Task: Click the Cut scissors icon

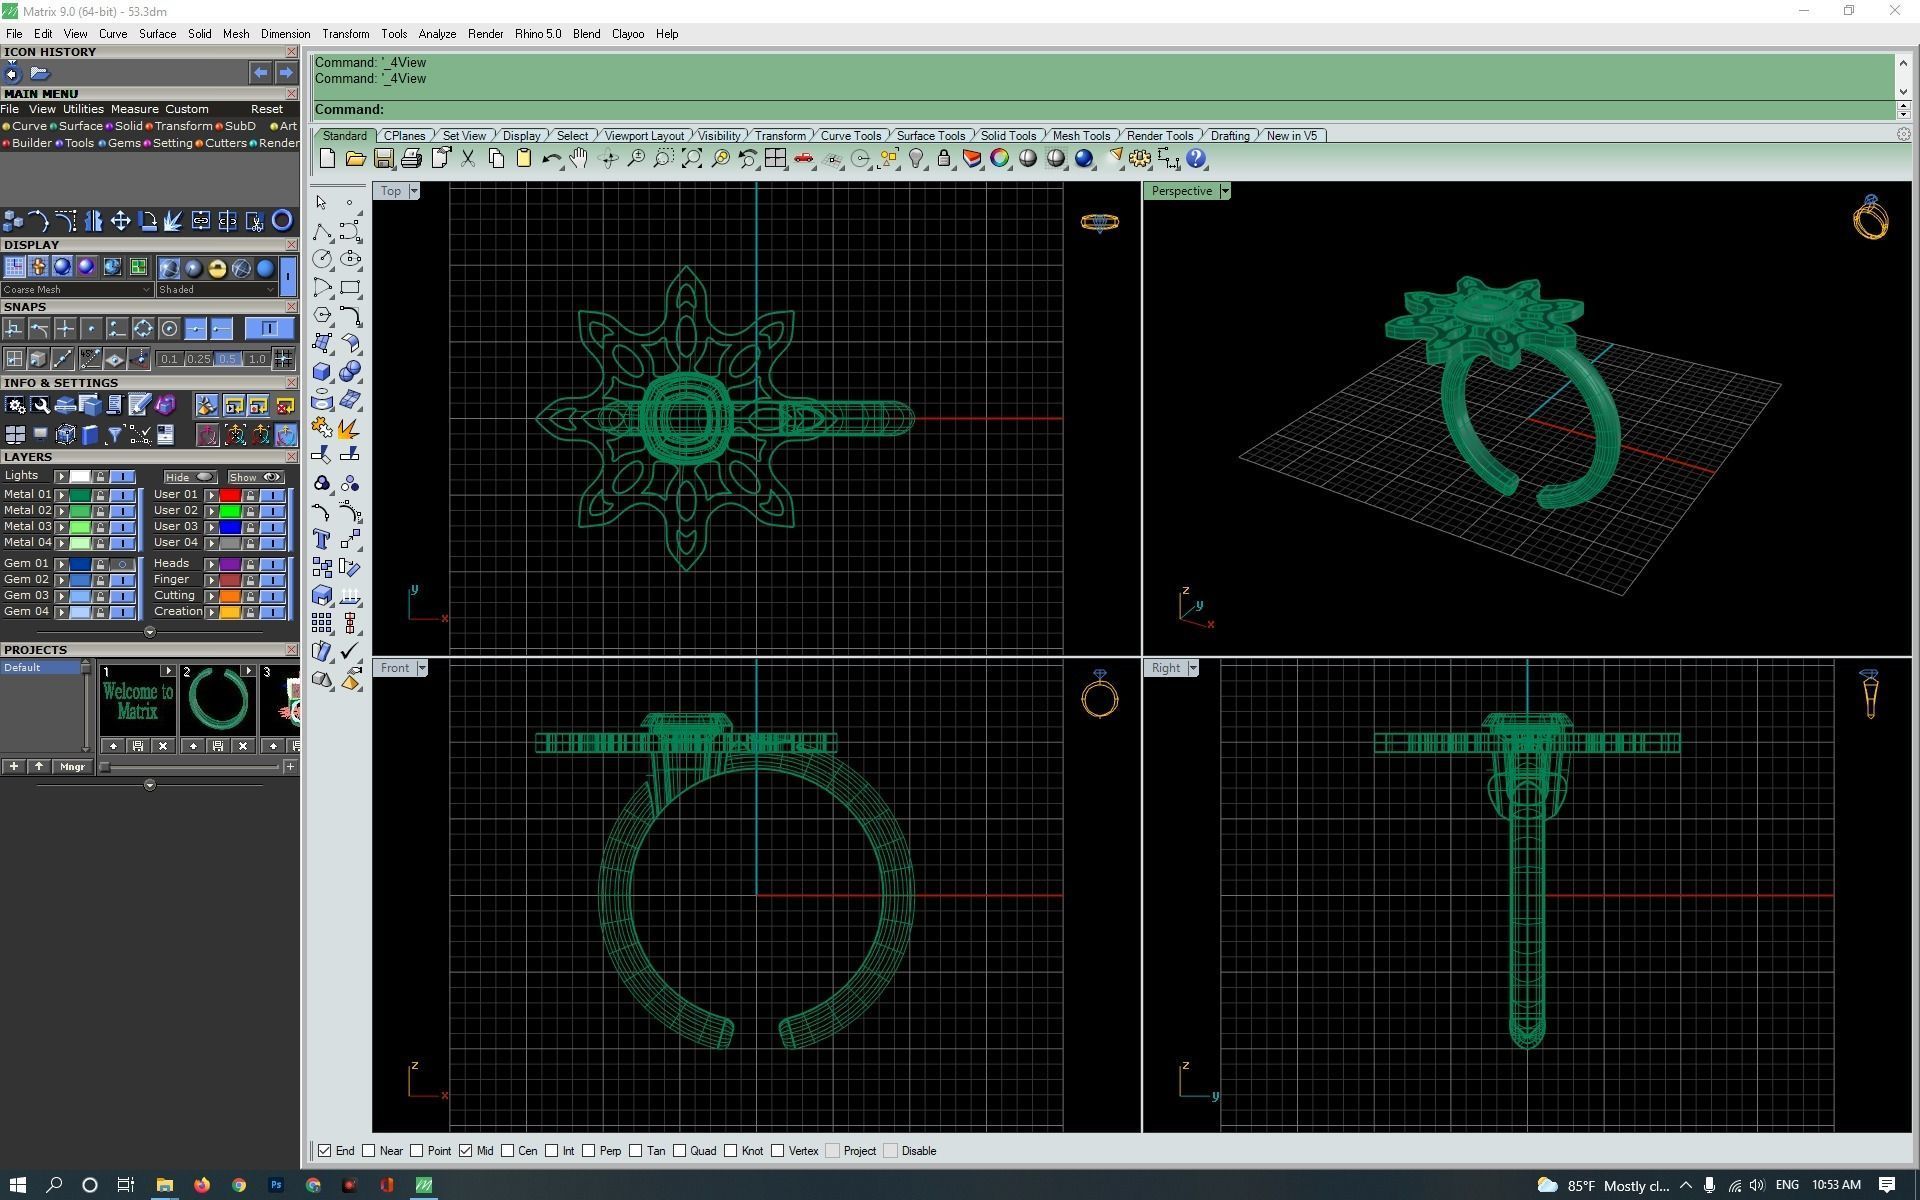Action: 467,159
